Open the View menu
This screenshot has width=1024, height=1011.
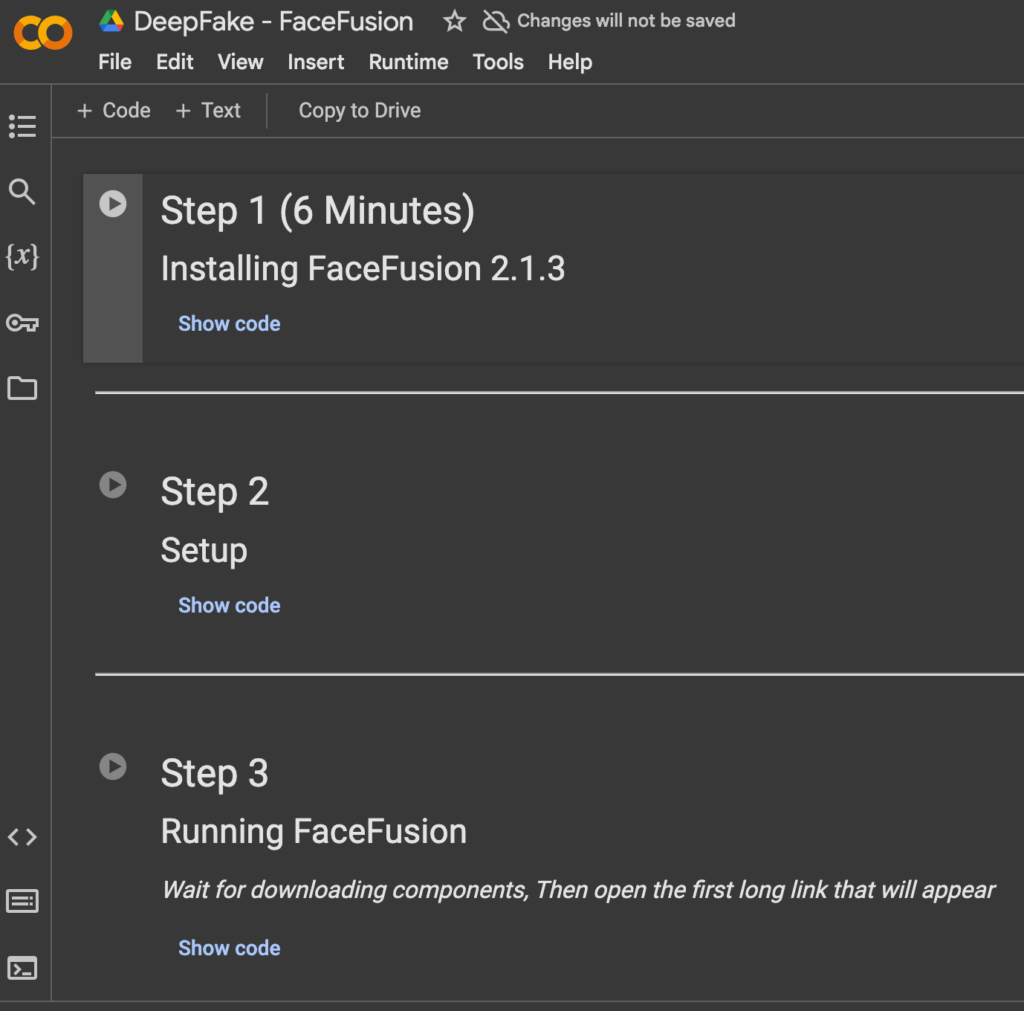[240, 62]
